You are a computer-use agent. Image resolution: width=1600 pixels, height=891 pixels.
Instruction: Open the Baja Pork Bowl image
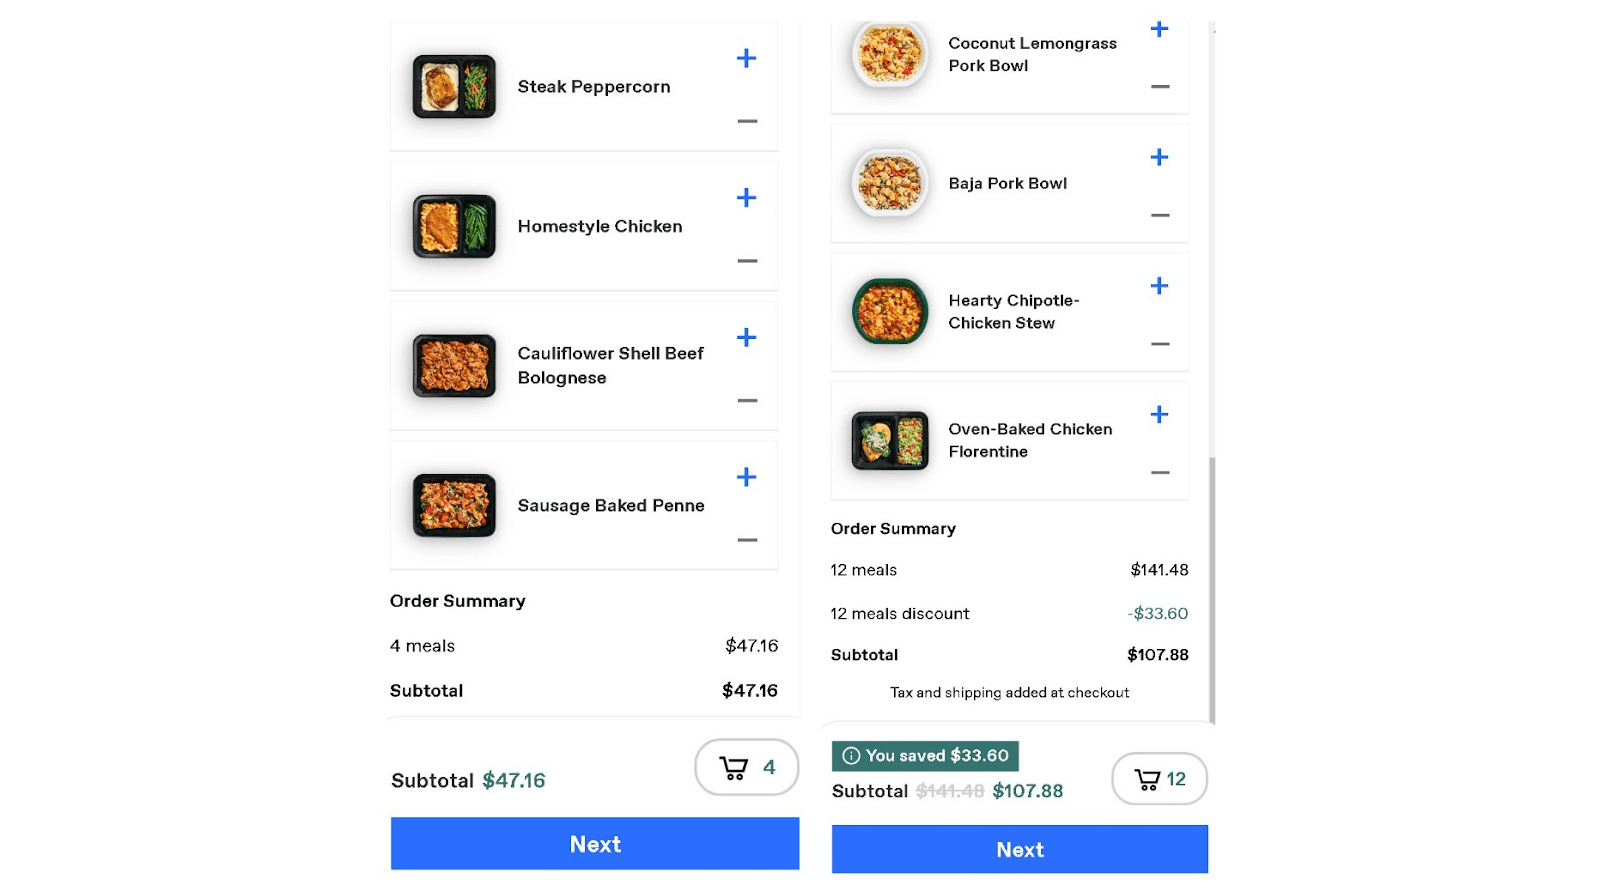click(x=890, y=183)
